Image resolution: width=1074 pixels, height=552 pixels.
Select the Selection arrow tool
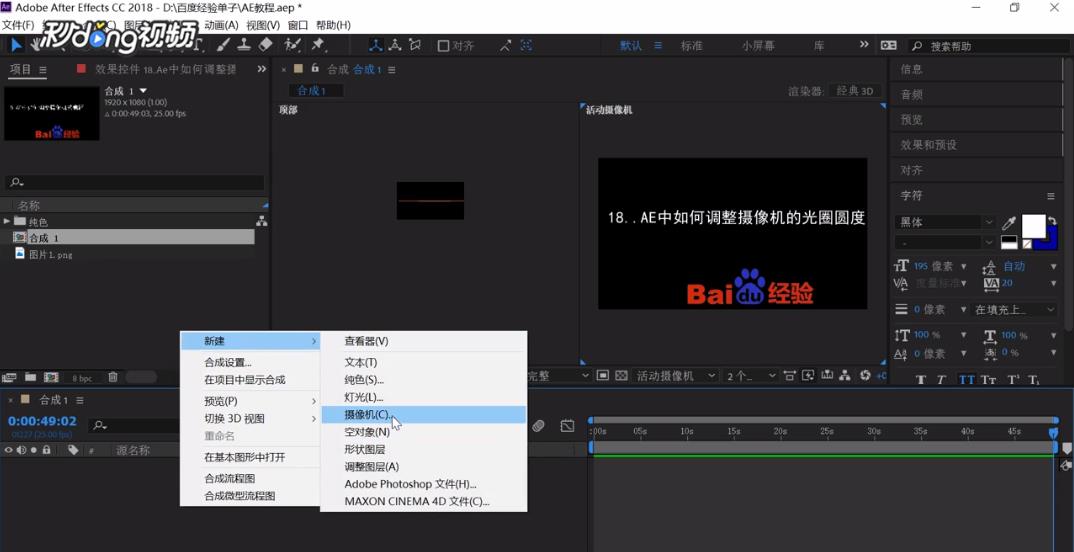pyautogui.click(x=16, y=45)
